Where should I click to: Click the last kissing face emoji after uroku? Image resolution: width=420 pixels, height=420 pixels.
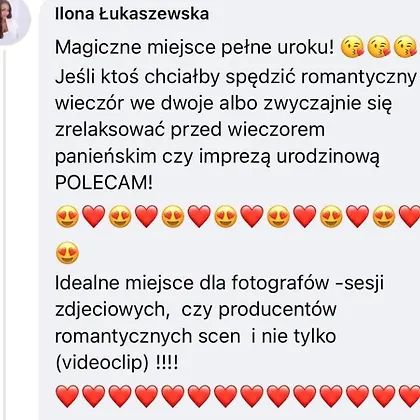405,49
